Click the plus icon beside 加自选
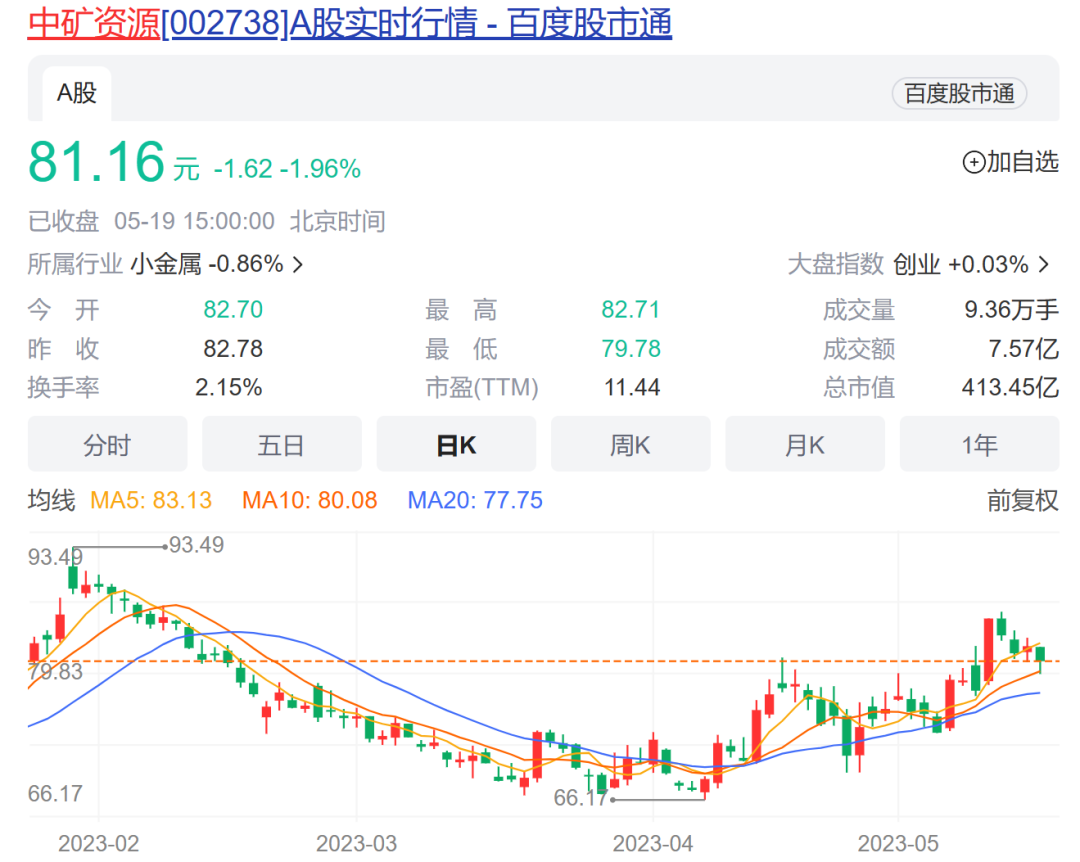This screenshot has width=1080, height=862. click(x=973, y=163)
